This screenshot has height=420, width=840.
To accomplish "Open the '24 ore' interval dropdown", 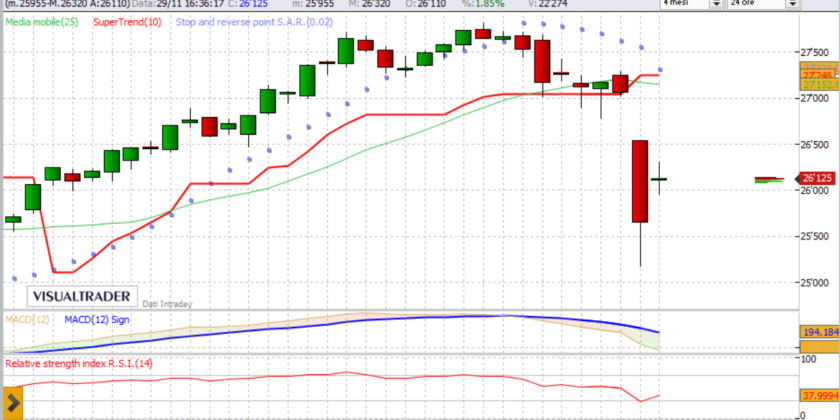I will click(x=793, y=3).
